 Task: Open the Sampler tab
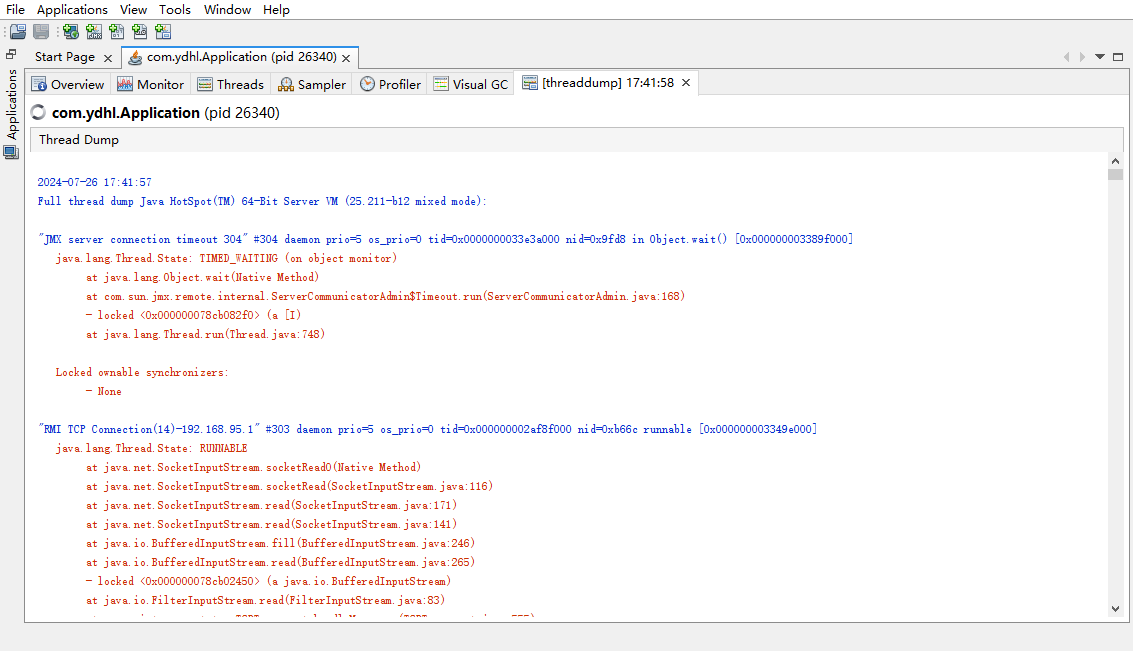(312, 84)
